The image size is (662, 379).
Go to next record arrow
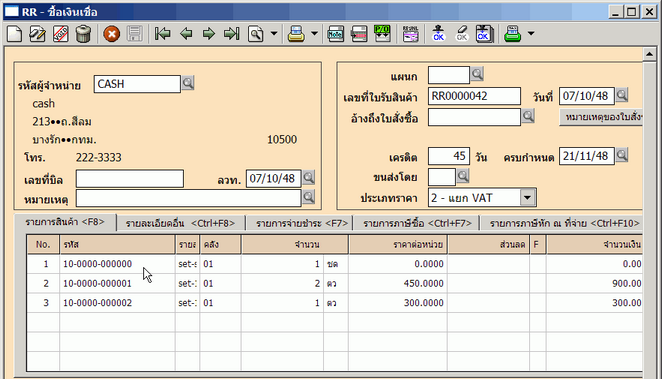tap(209, 34)
